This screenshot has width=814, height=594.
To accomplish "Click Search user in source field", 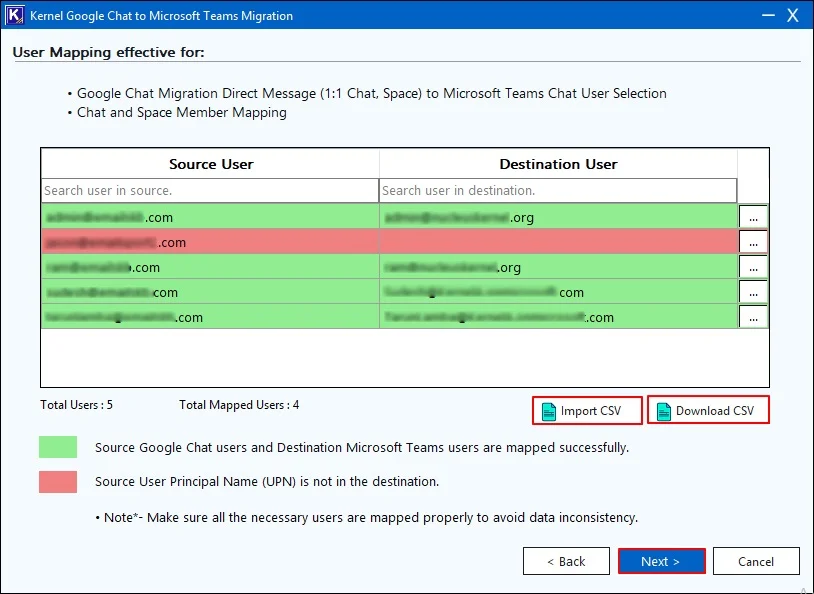I will tap(210, 191).
